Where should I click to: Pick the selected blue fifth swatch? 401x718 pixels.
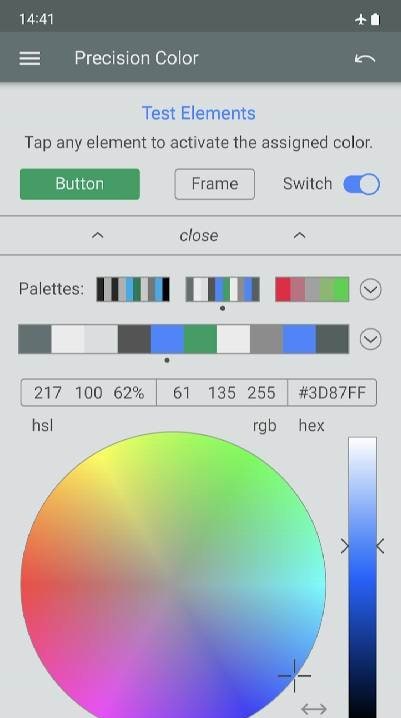coord(167,339)
